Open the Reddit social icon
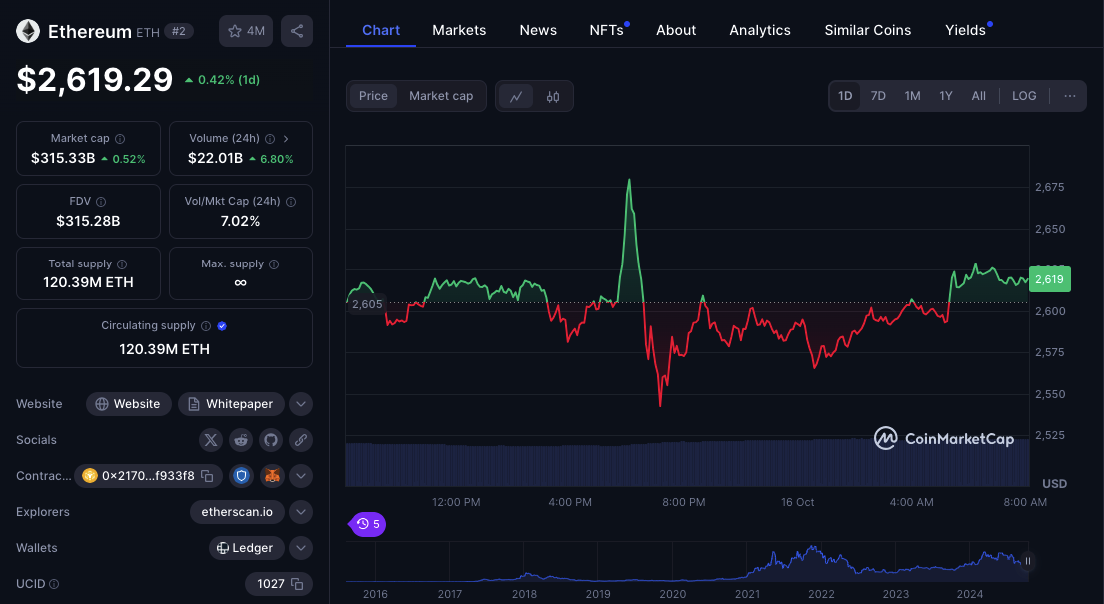Viewport: 1104px width, 604px height. (x=241, y=440)
